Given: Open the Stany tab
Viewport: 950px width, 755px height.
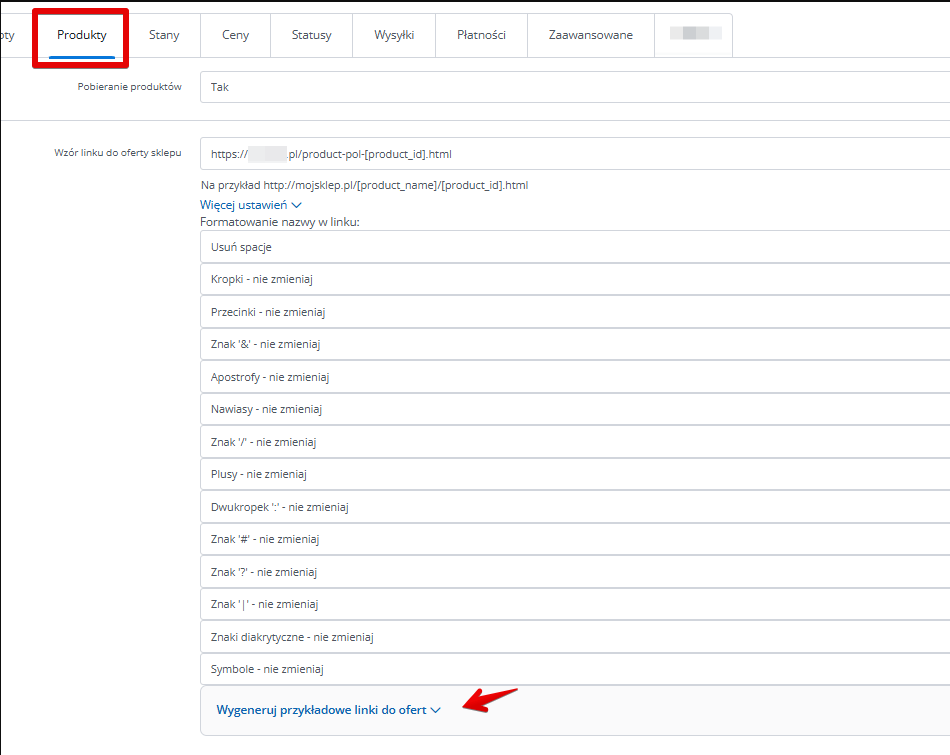Looking at the screenshot, I should click(164, 35).
